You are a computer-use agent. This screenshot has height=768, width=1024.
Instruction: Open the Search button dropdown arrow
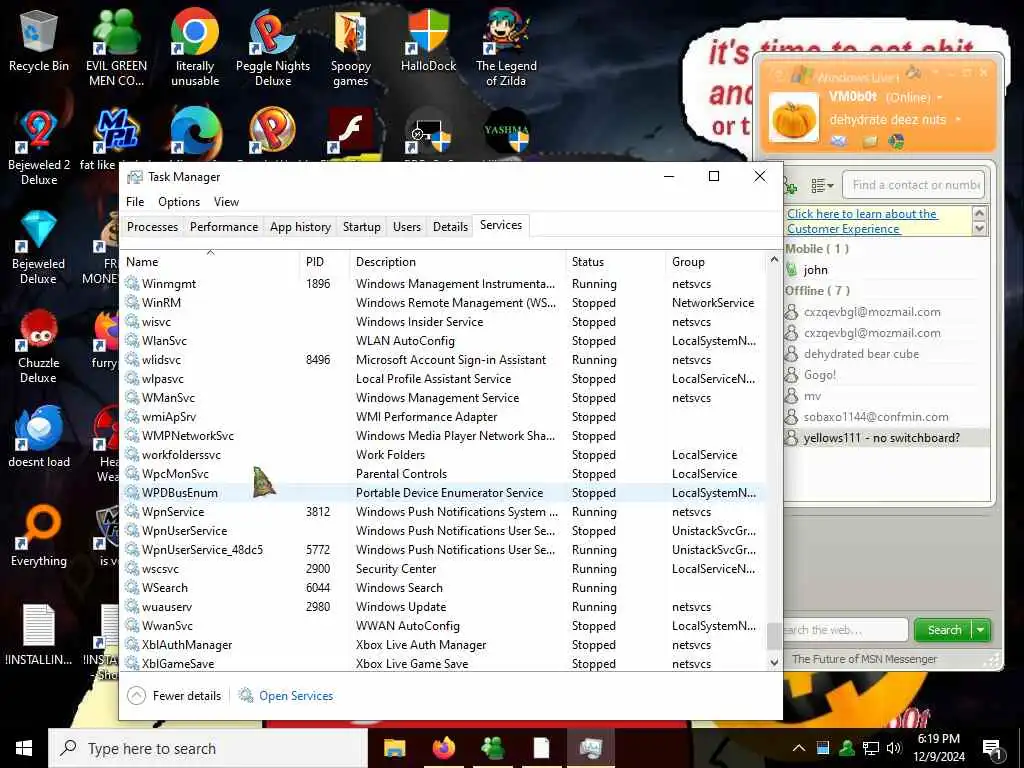981,630
